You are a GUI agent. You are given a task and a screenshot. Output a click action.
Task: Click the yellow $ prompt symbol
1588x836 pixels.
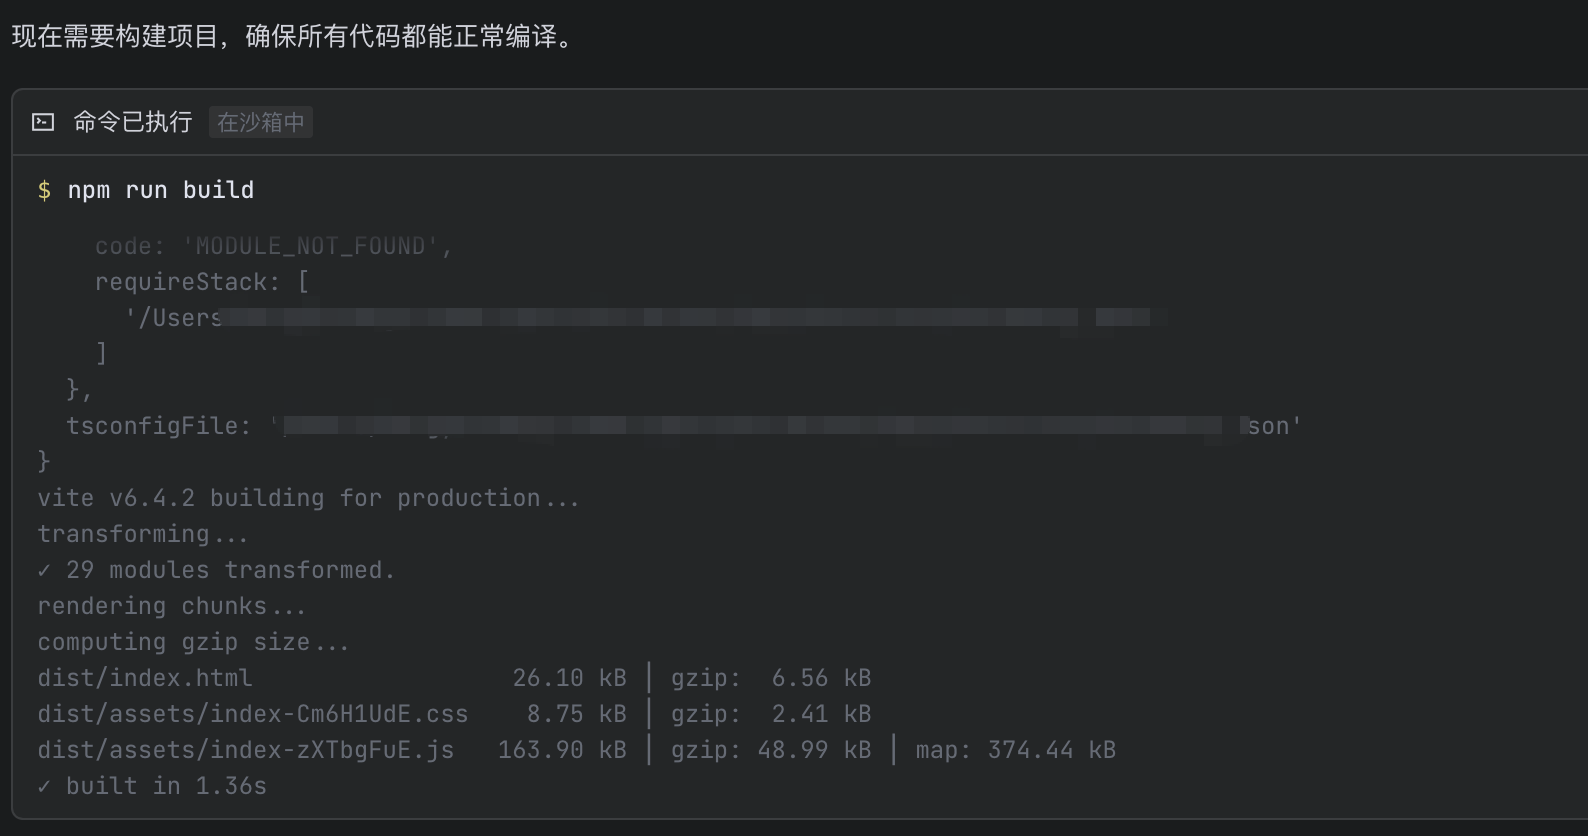click(x=44, y=190)
